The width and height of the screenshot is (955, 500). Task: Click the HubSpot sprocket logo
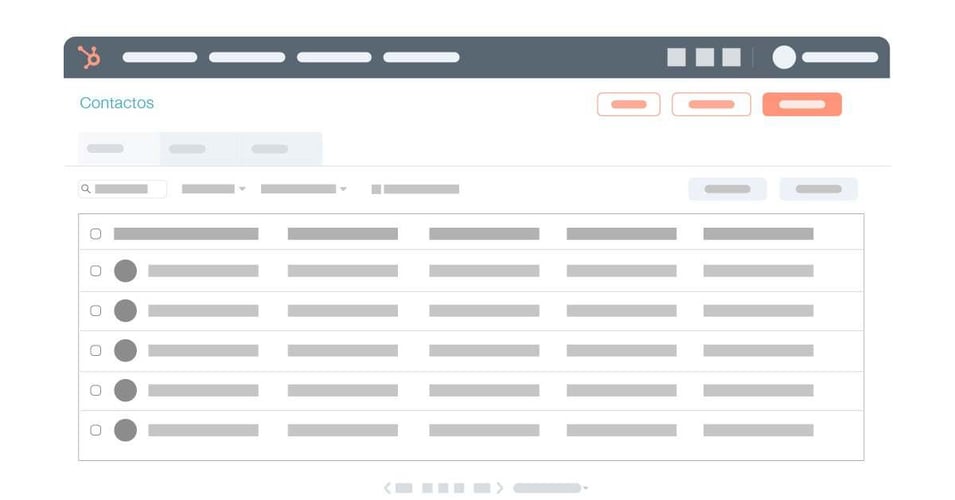click(89, 58)
